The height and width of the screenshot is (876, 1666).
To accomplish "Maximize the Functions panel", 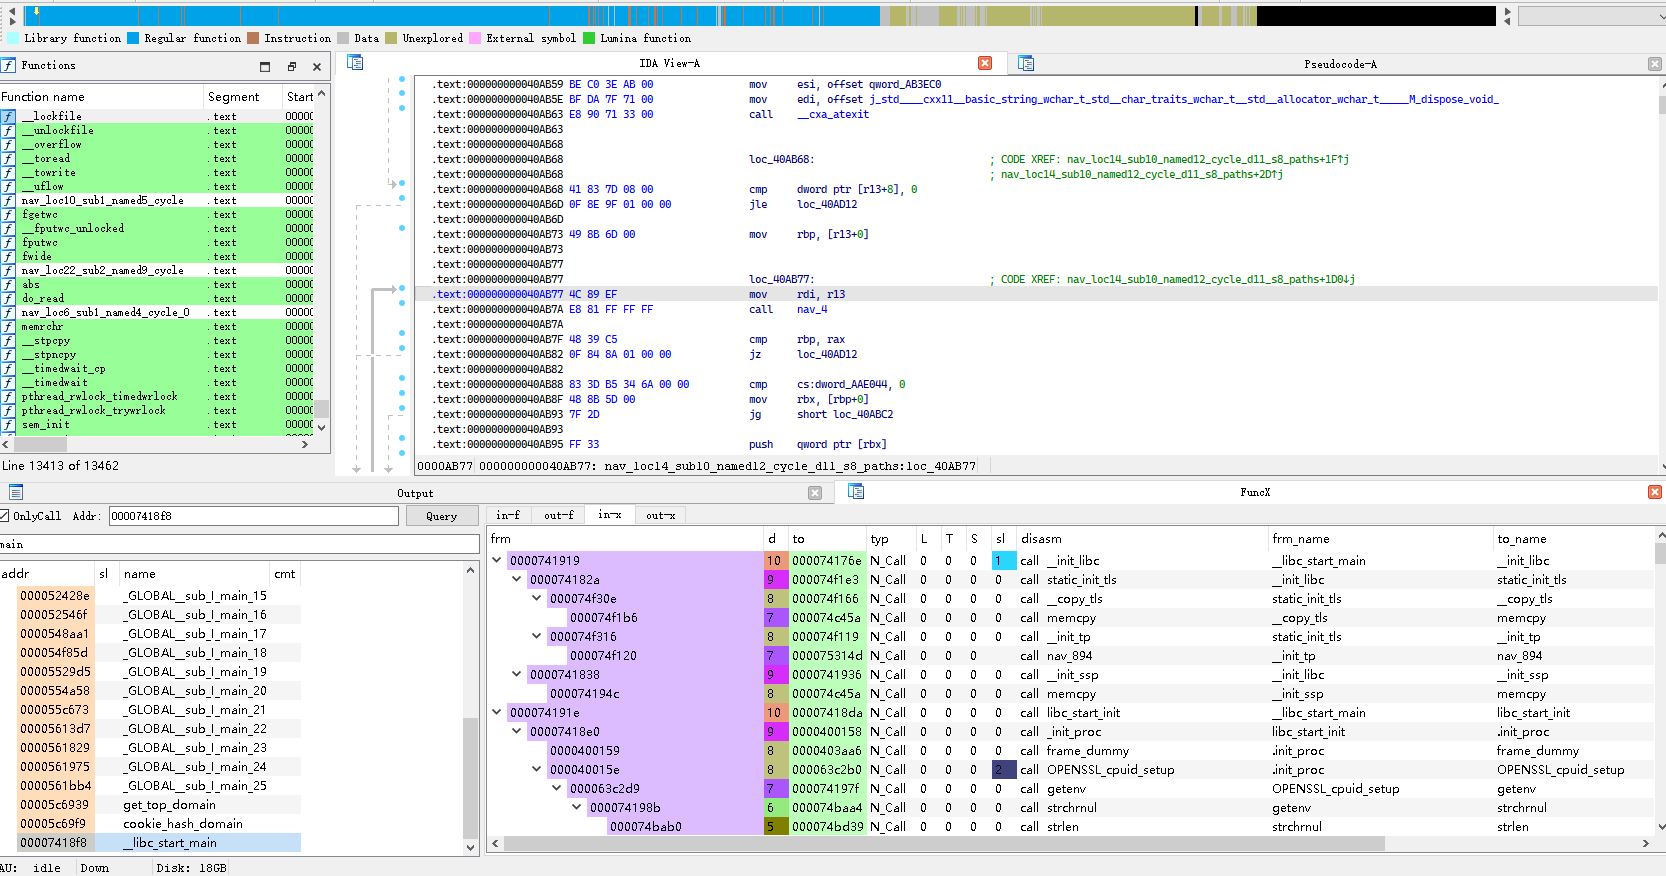I will [x=265, y=66].
